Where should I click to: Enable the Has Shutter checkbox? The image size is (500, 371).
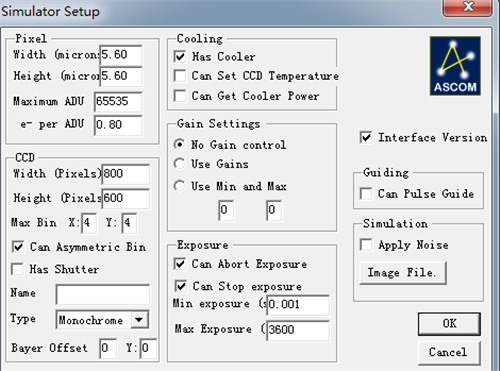(17, 269)
